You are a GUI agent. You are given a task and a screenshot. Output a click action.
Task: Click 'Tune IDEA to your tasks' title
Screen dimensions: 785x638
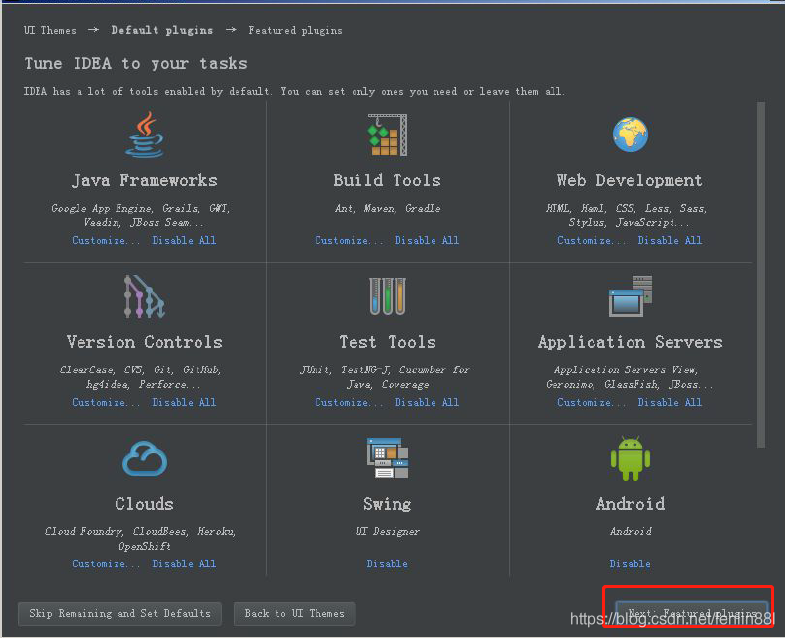136,64
